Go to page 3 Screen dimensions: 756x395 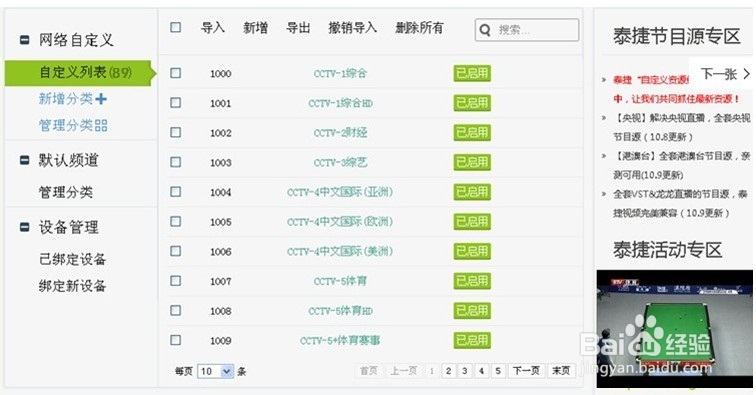point(465,370)
